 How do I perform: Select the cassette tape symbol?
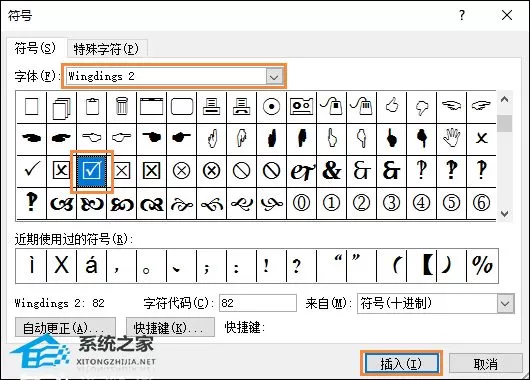(x=301, y=107)
